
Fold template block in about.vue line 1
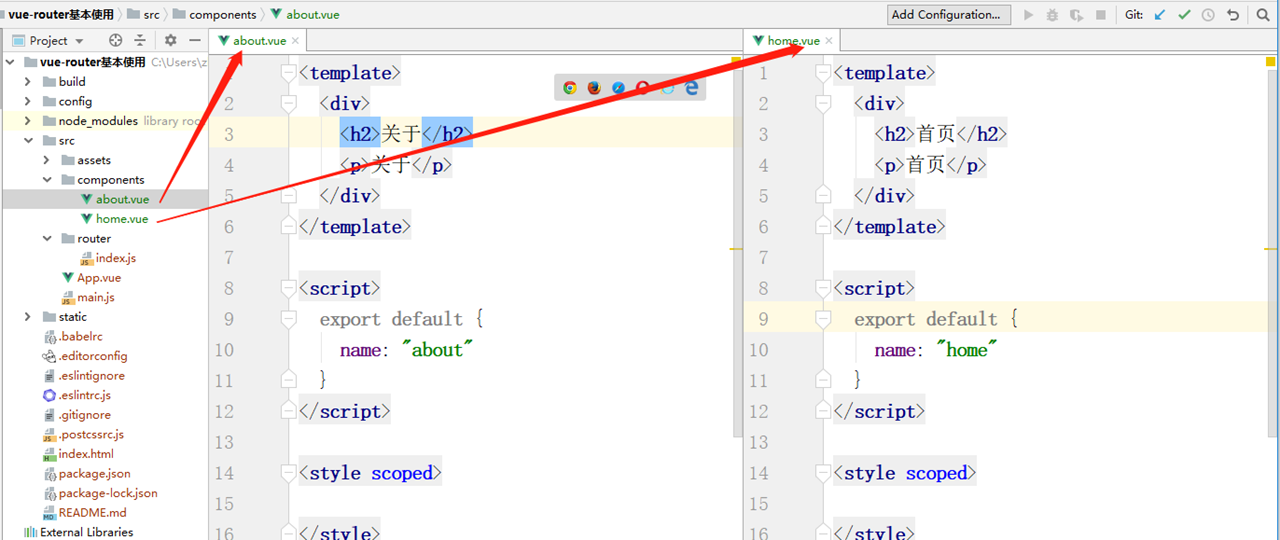(x=289, y=73)
